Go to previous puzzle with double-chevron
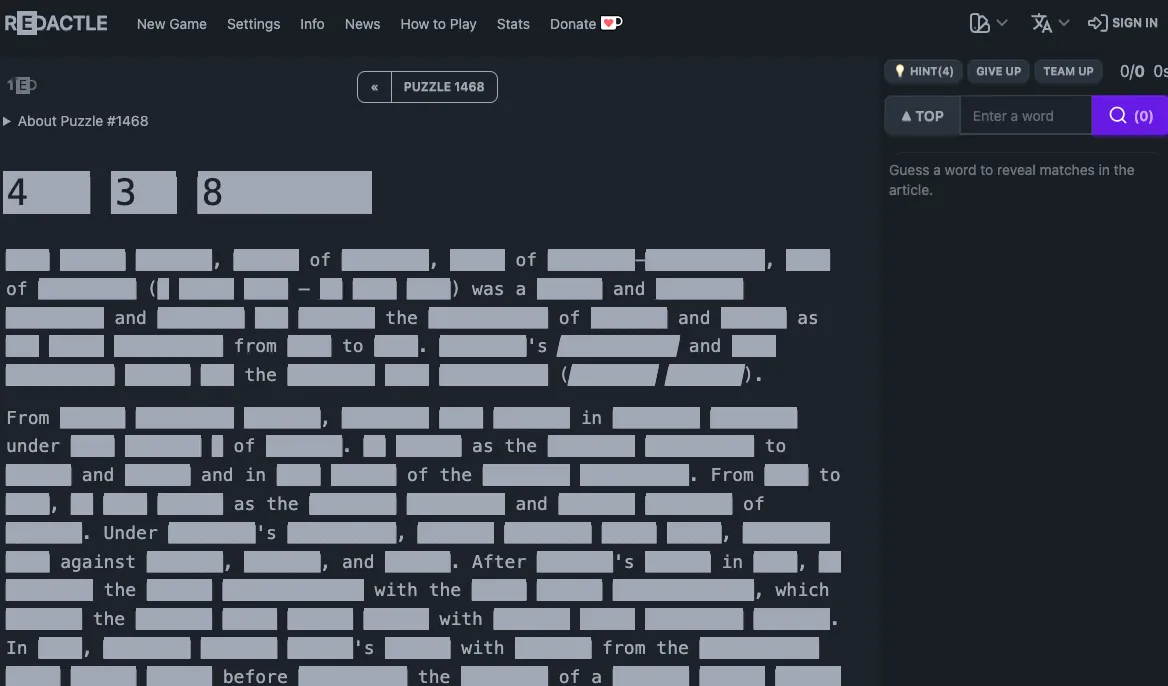This screenshot has height=686, width=1168. (374, 87)
